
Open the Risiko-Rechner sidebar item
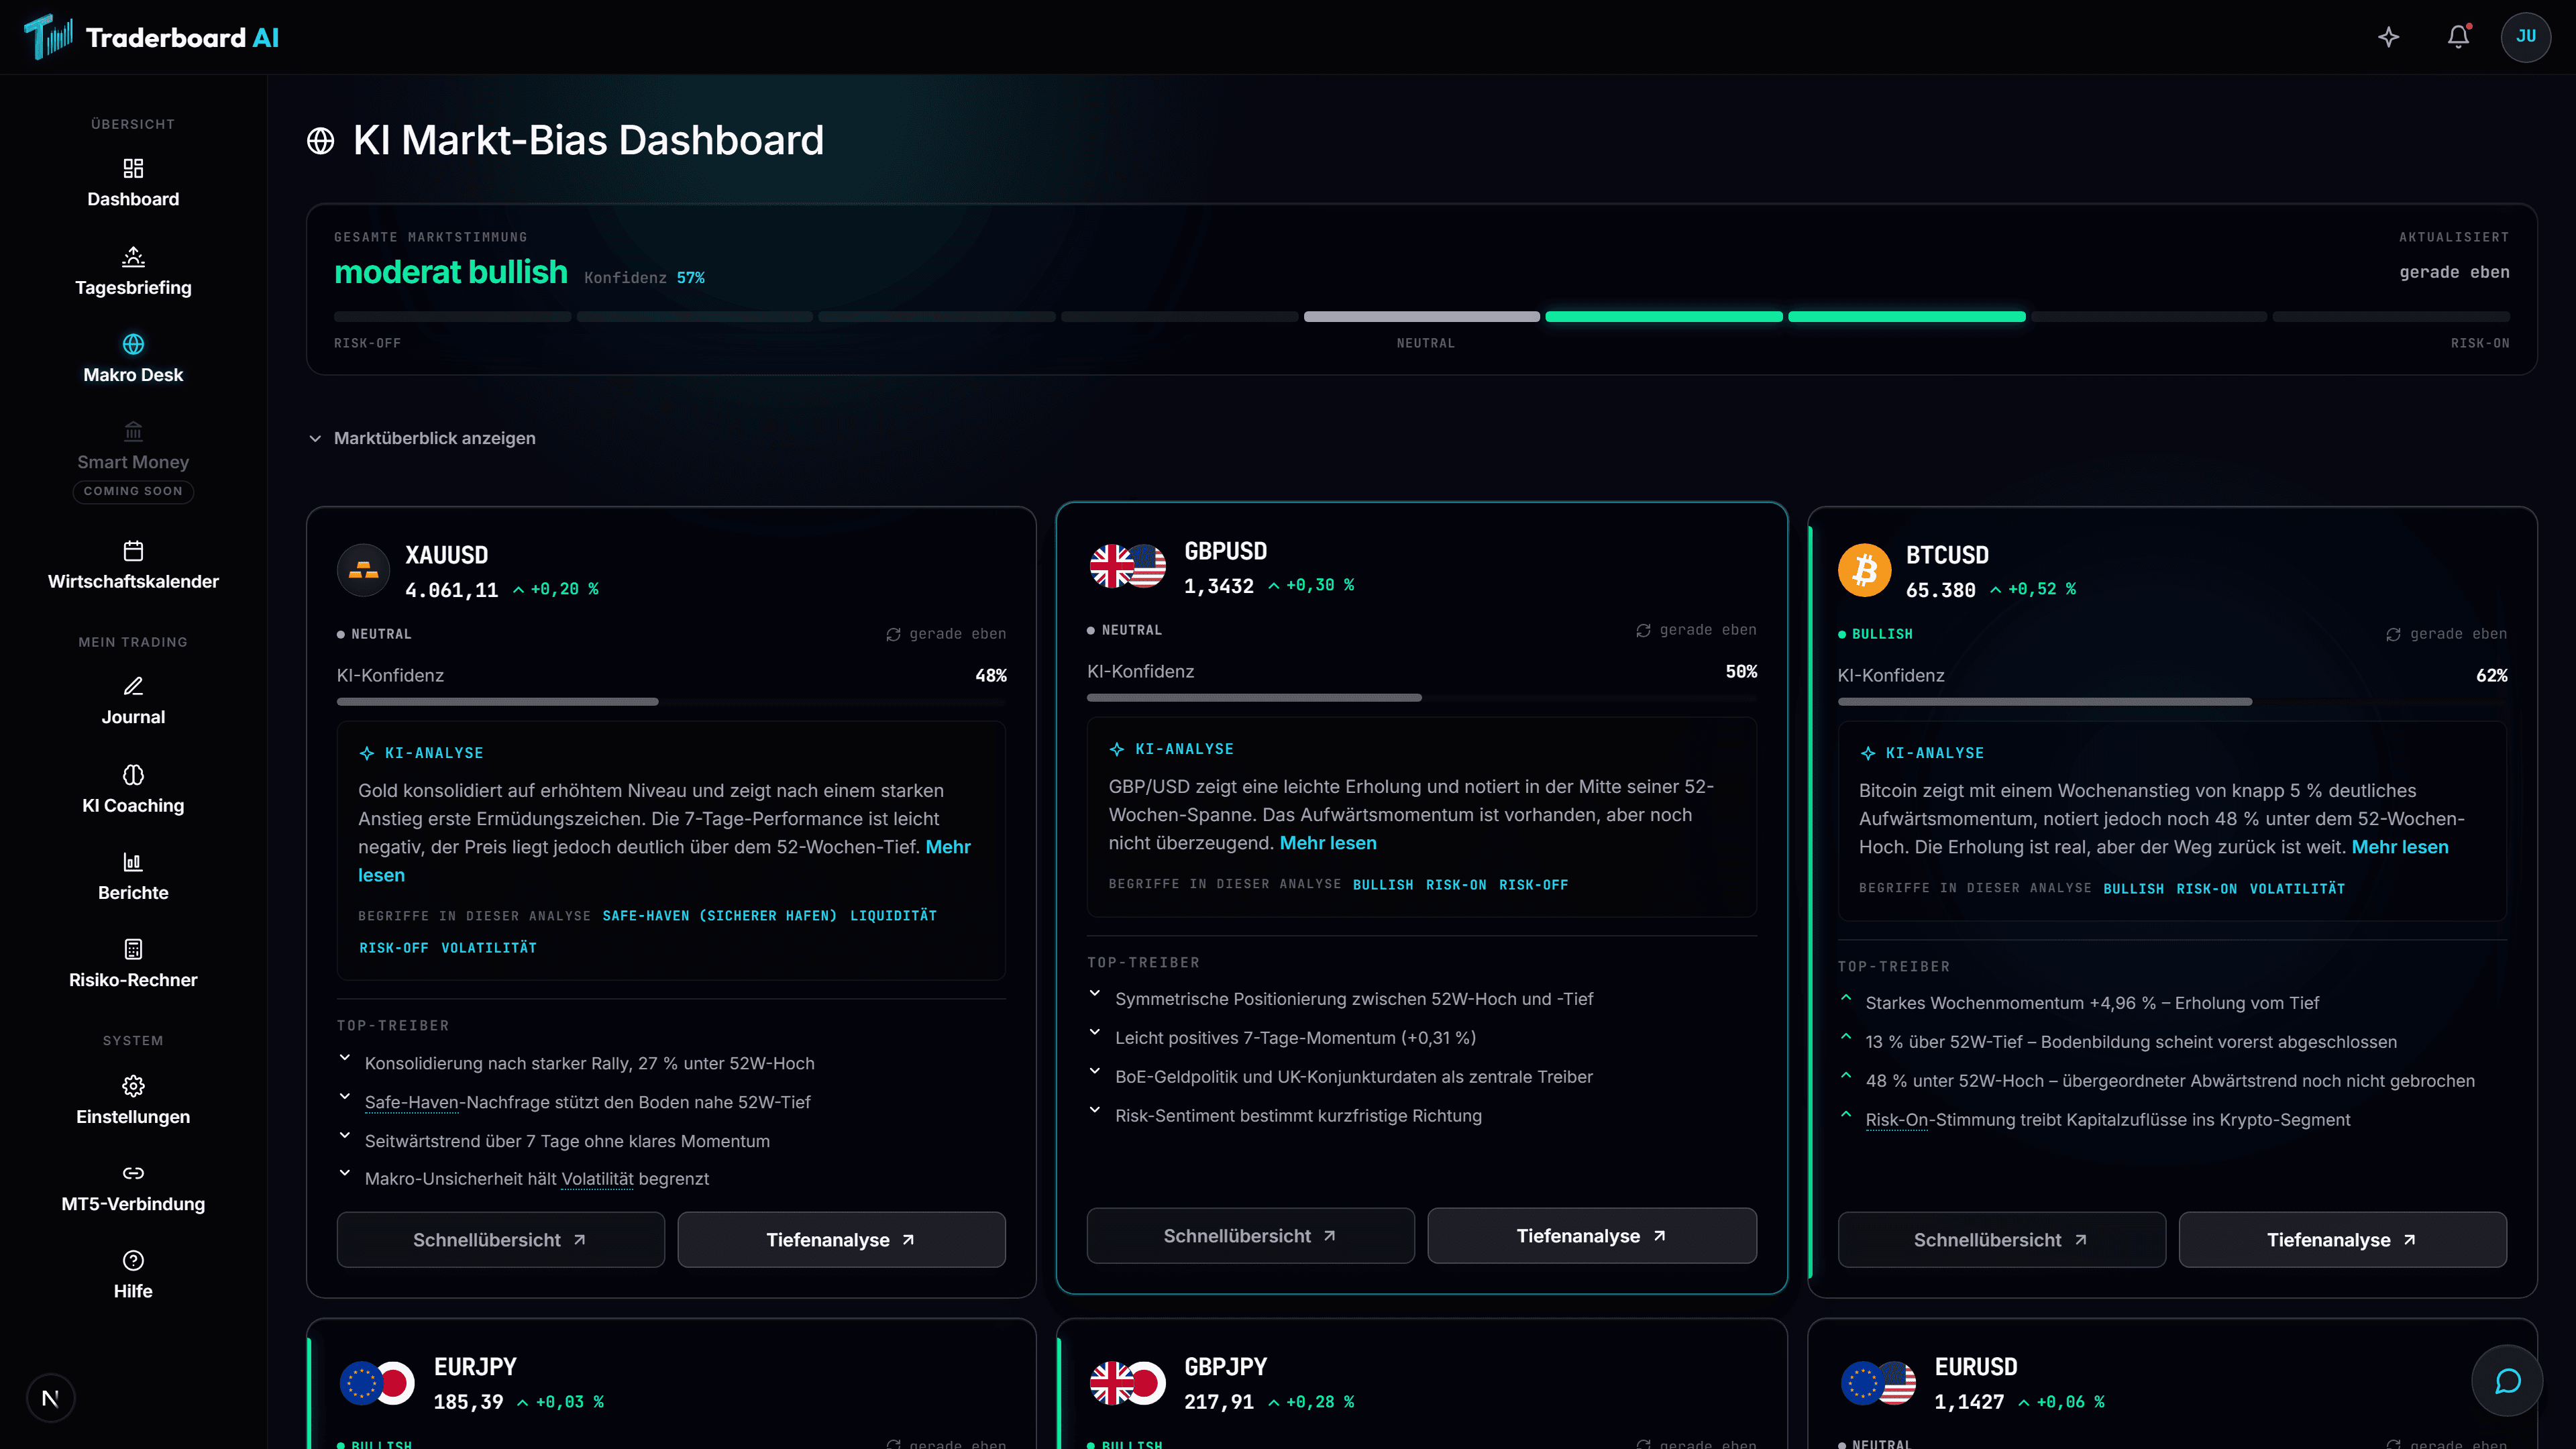133,964
